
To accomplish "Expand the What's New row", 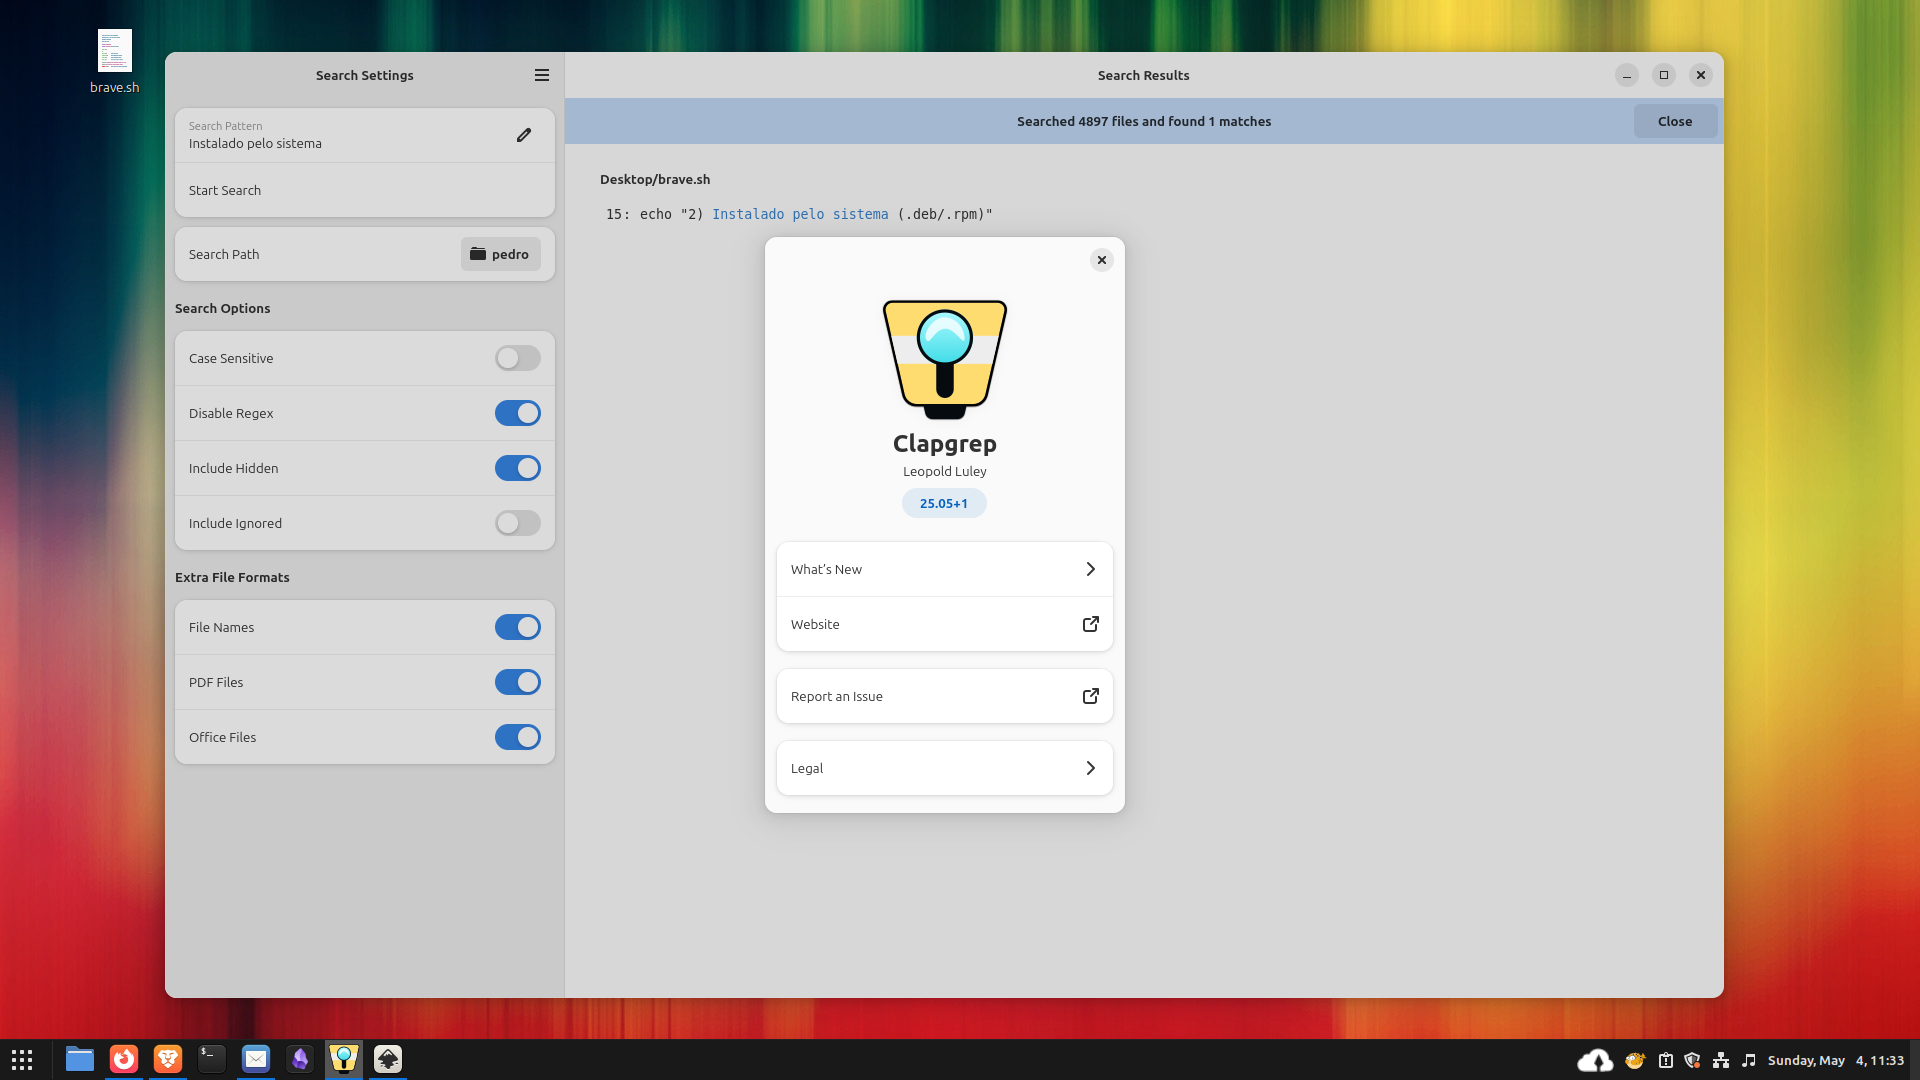I will 945,569.
